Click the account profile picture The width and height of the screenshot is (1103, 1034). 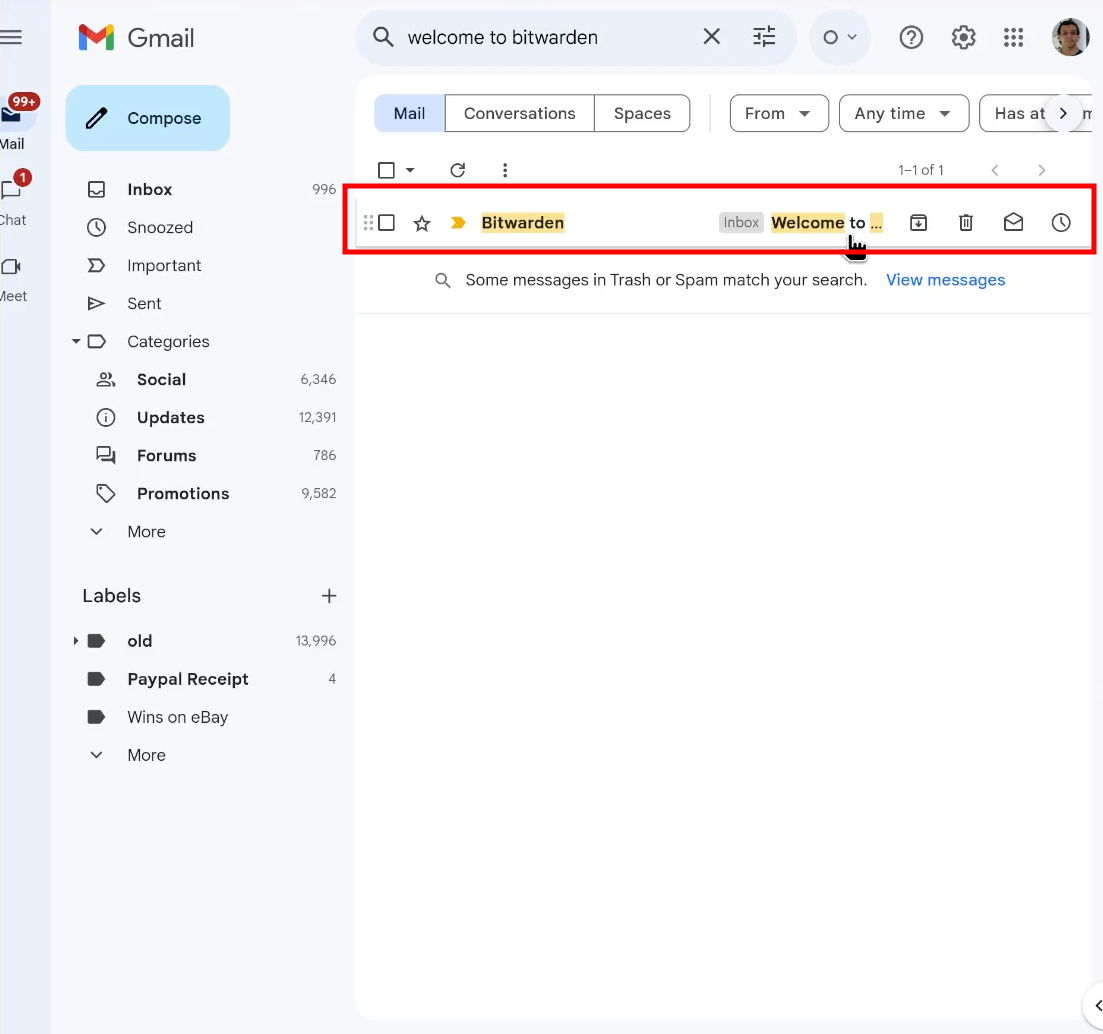pos(1070,37)
